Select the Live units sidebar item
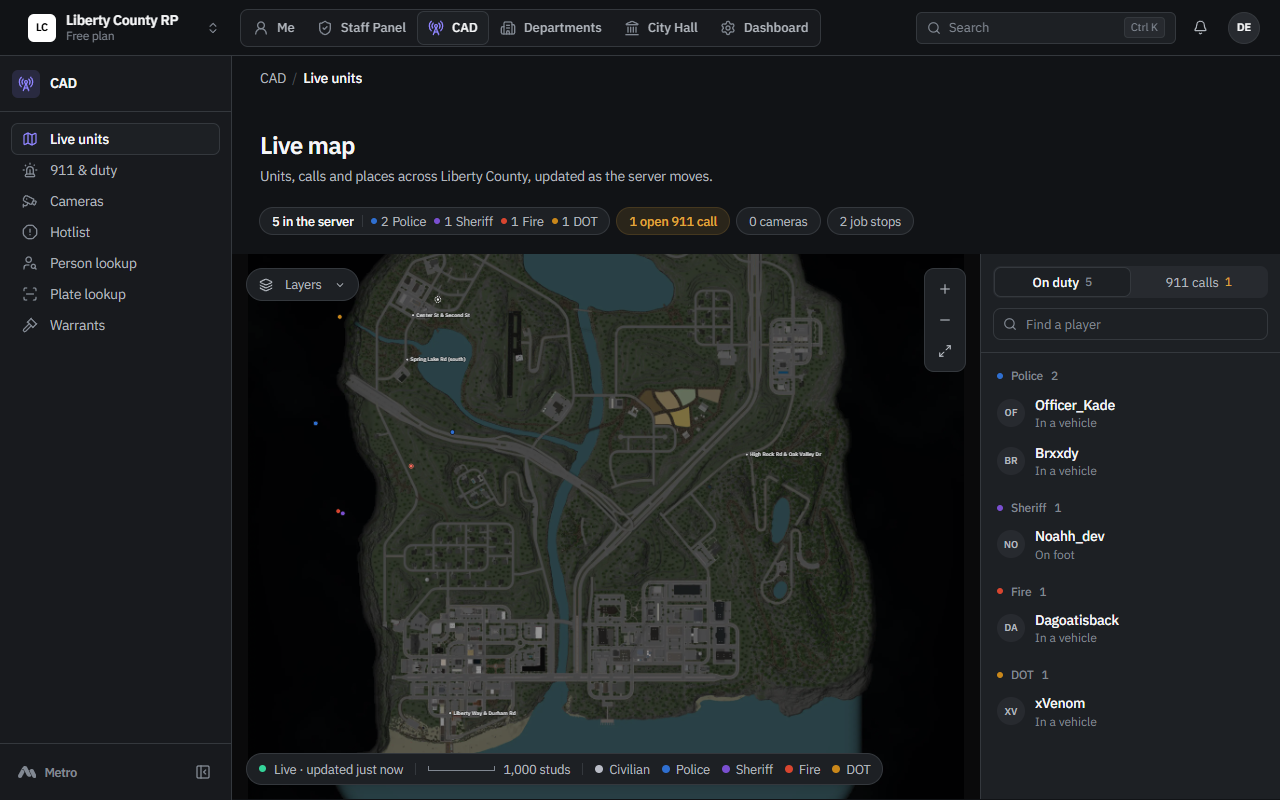The height and width of the screenshot is (800, 1280). pyautogui.click(x=115, y=139)
